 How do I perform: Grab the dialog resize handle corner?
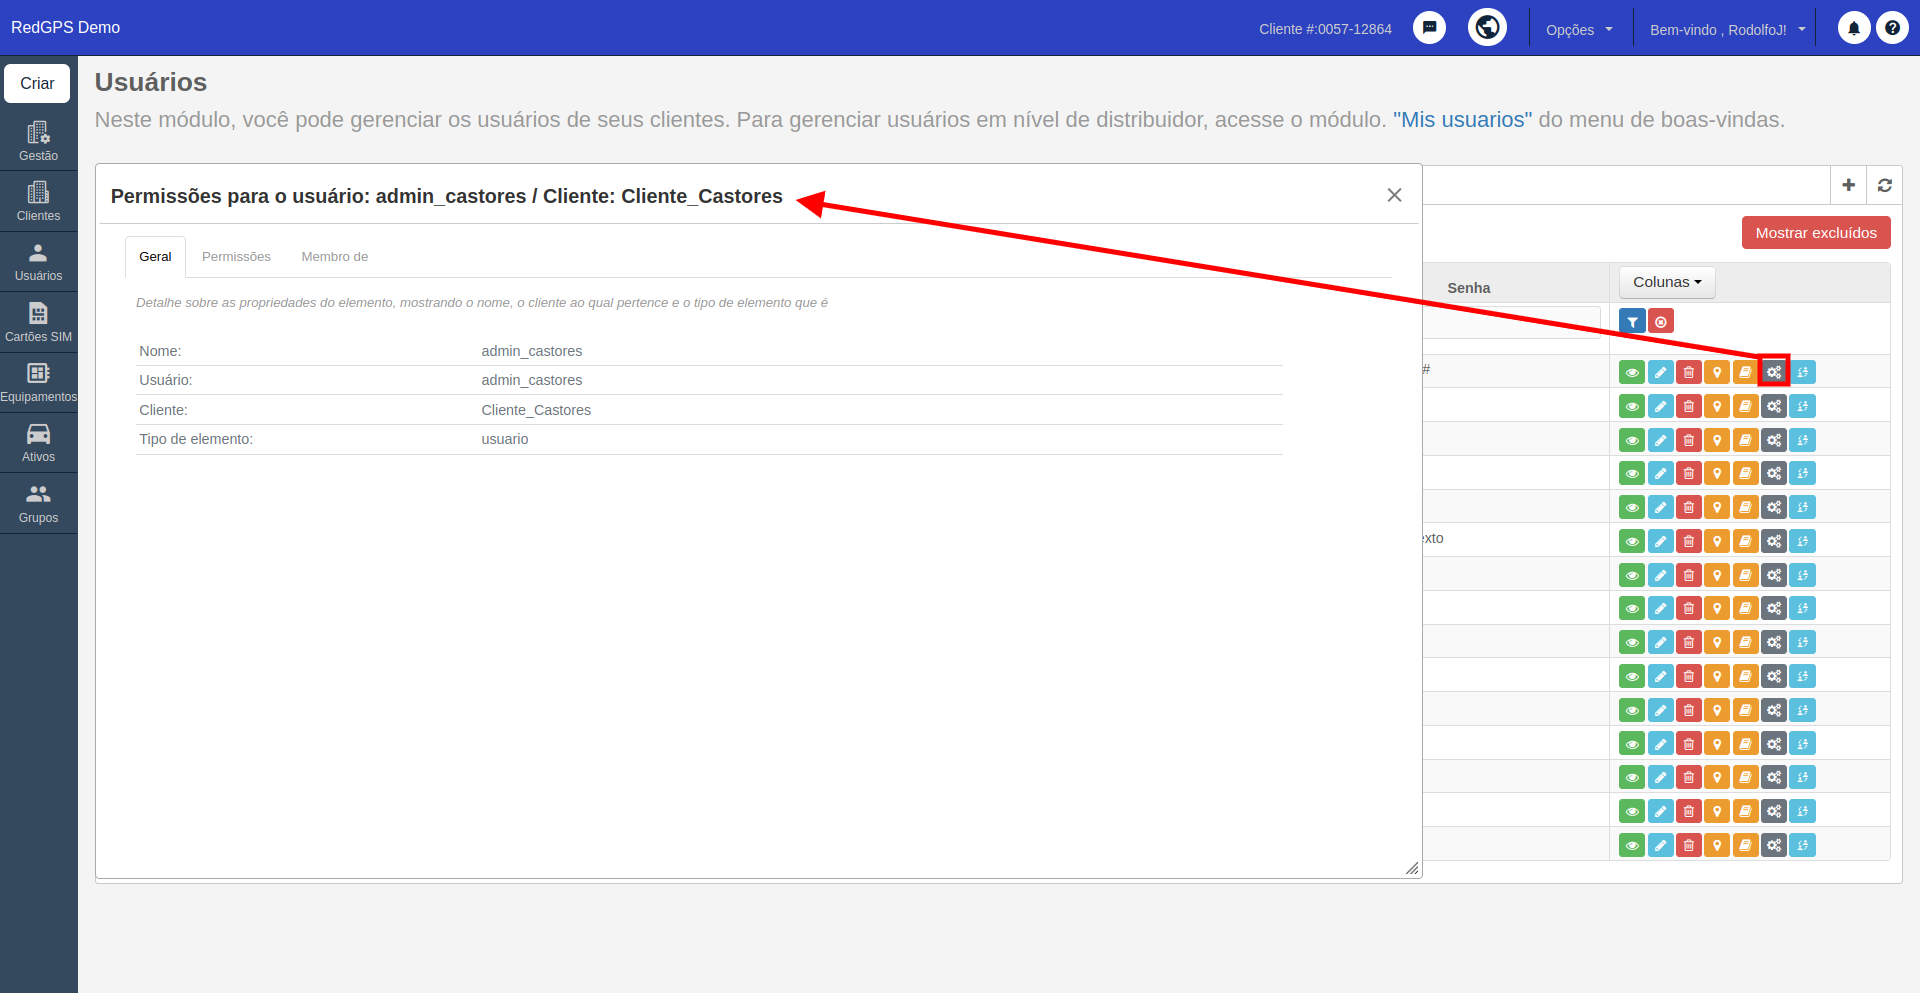1411,868
